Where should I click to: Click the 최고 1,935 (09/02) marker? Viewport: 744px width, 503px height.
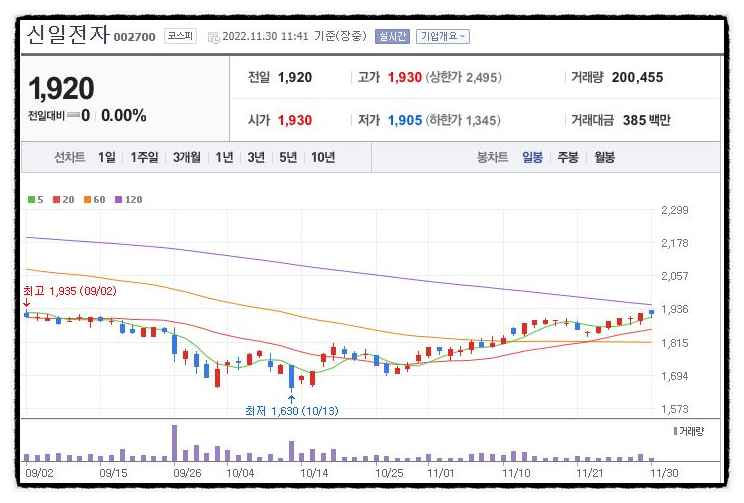pos(70,291)
